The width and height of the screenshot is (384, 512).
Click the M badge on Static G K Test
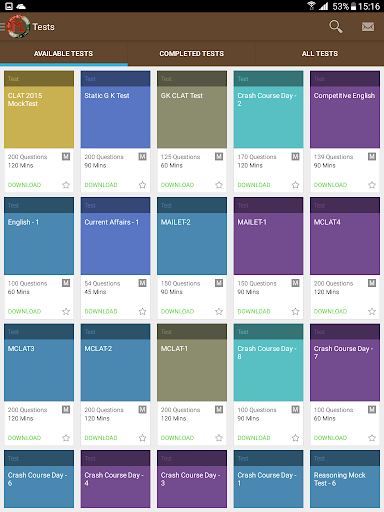142,156
